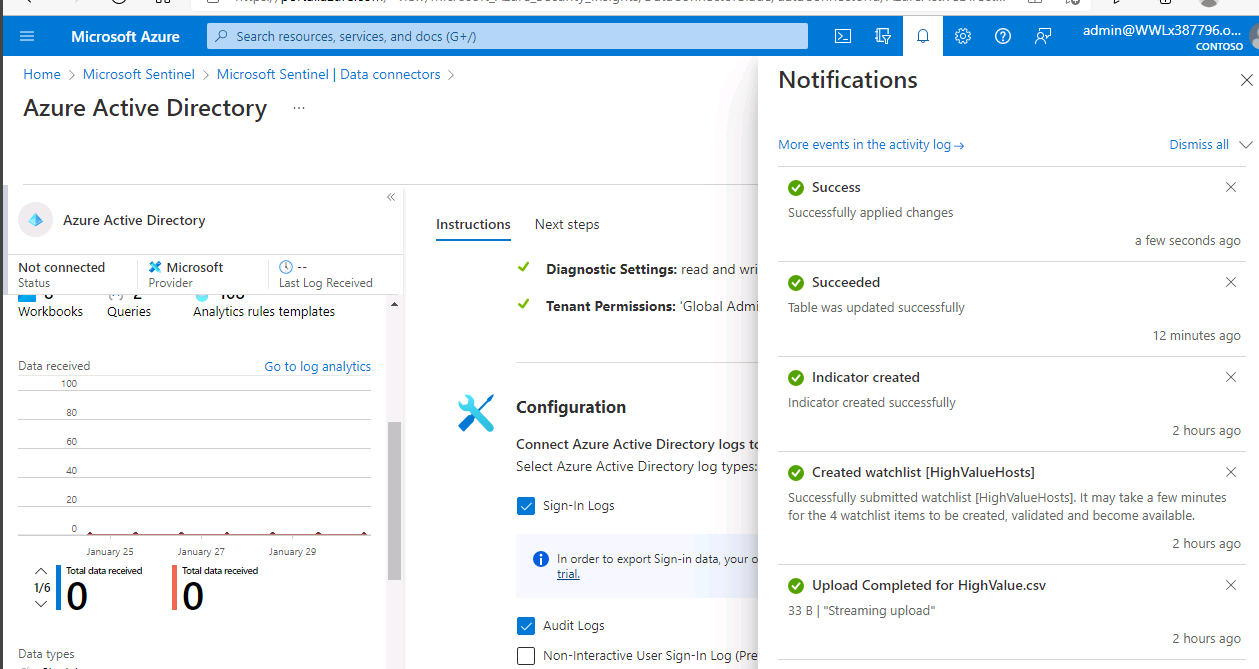Open the Settings gear in the top bar

pyautogui.click(x=962, y=36)
